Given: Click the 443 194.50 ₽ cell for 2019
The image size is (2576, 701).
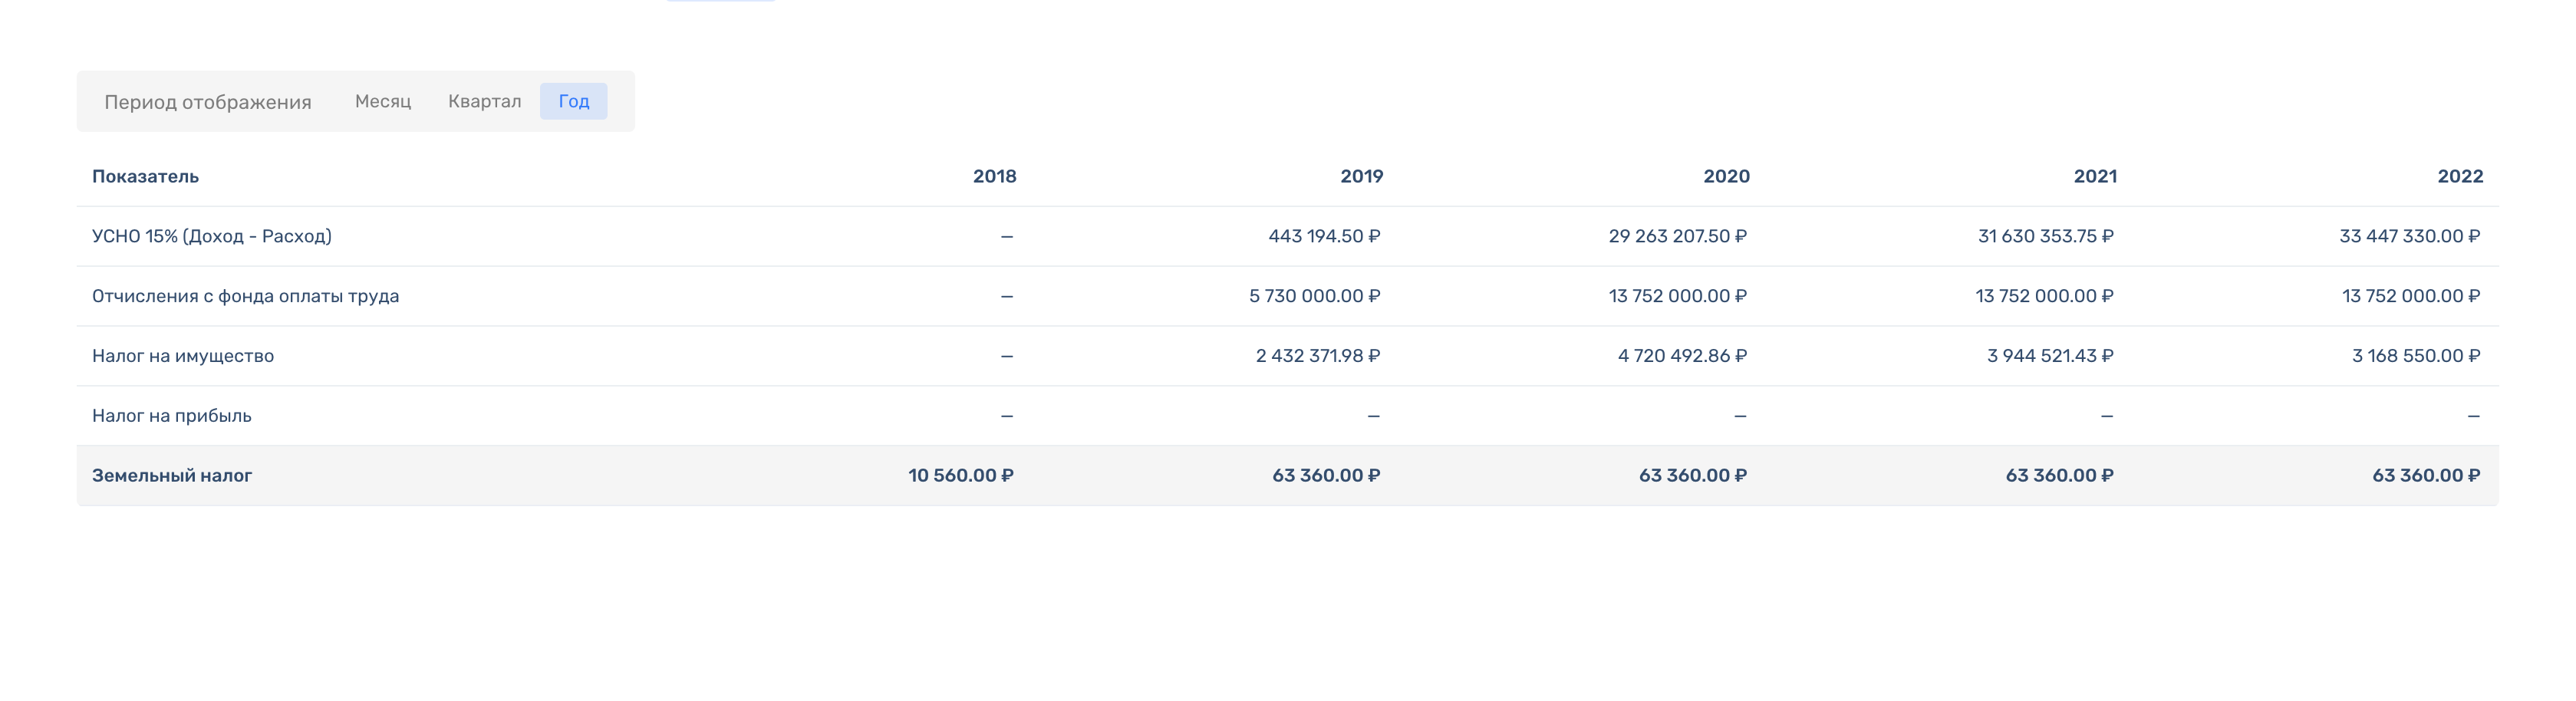Looking at the screenshot, I should pos(1324,236).
